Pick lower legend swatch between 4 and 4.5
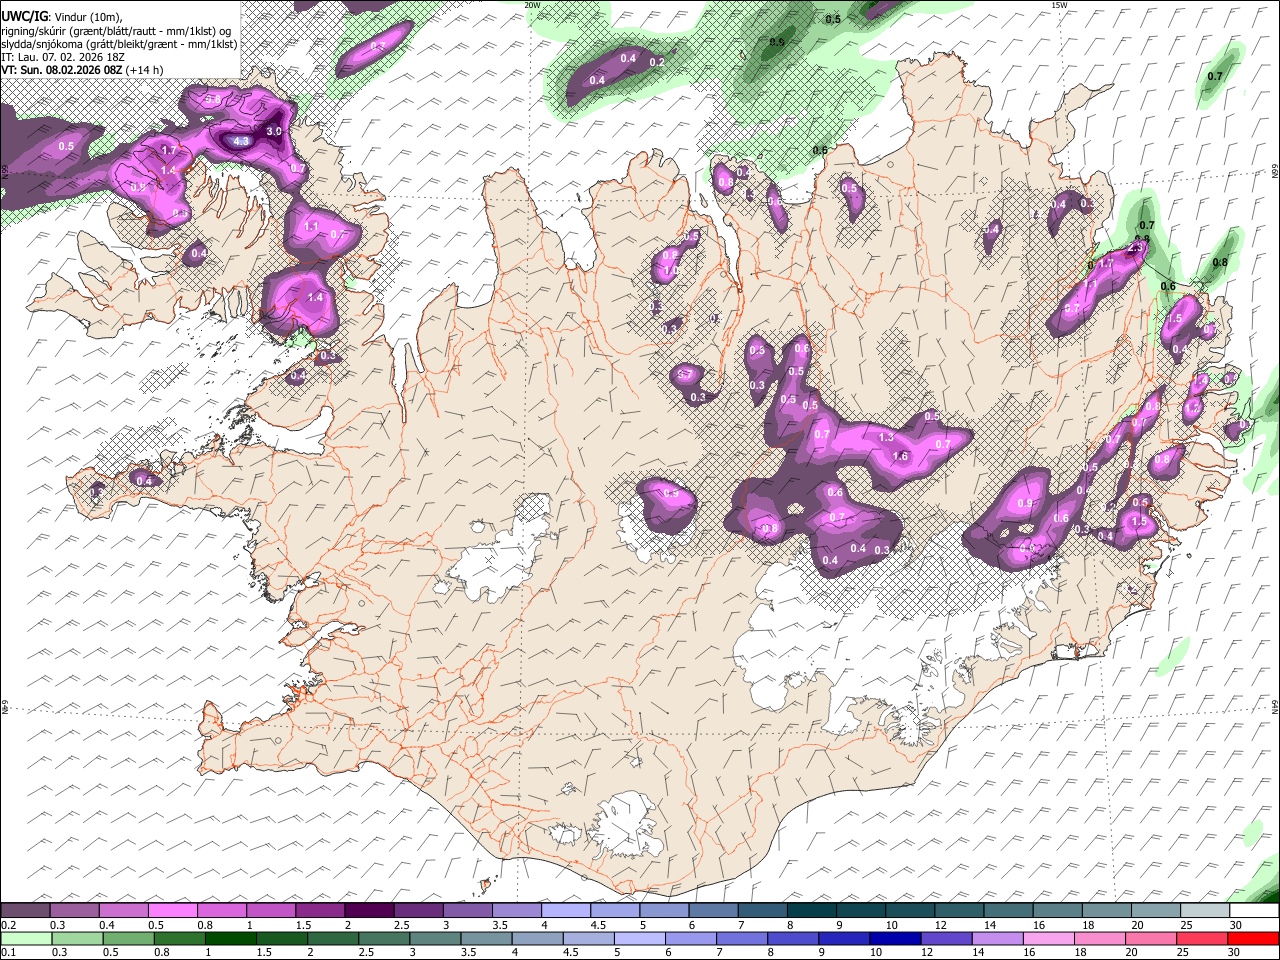This screenshot has width=1280, height=960. [536, 938]
